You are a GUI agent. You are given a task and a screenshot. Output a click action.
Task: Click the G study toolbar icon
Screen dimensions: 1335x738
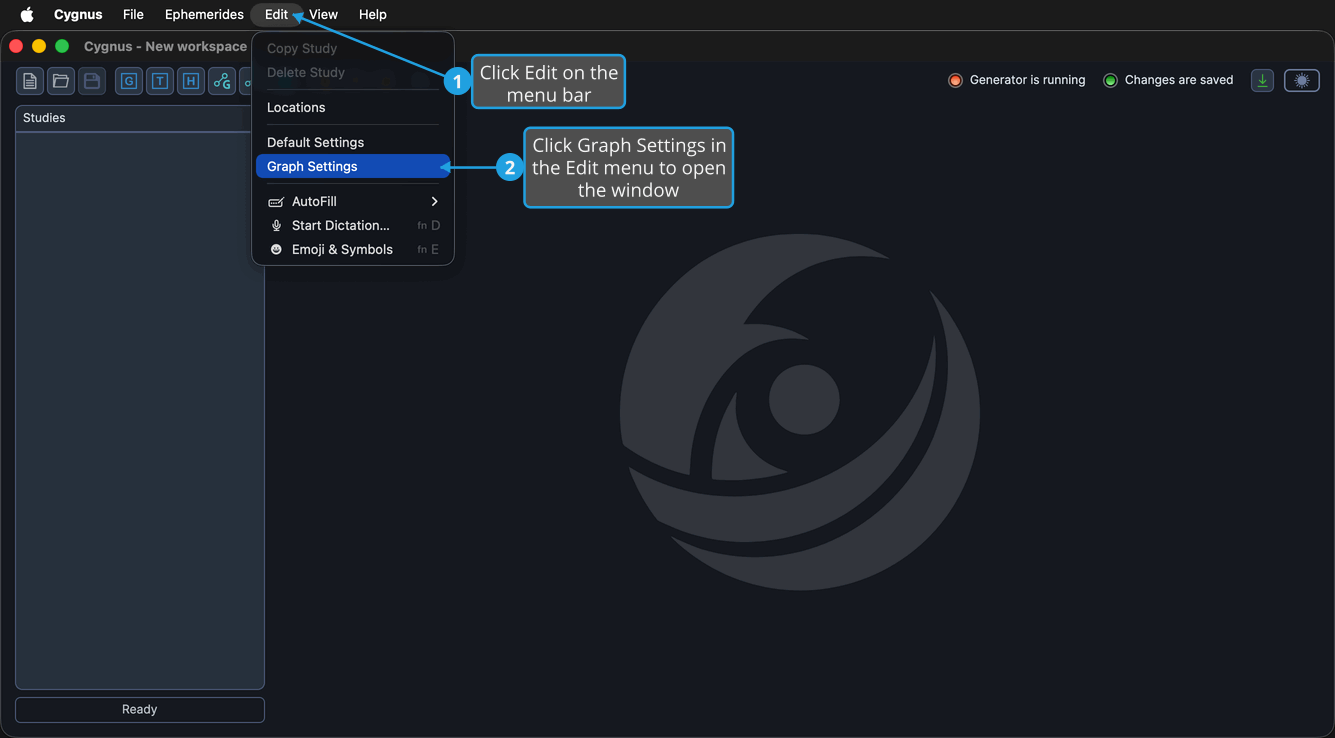[x=129, y=81]
